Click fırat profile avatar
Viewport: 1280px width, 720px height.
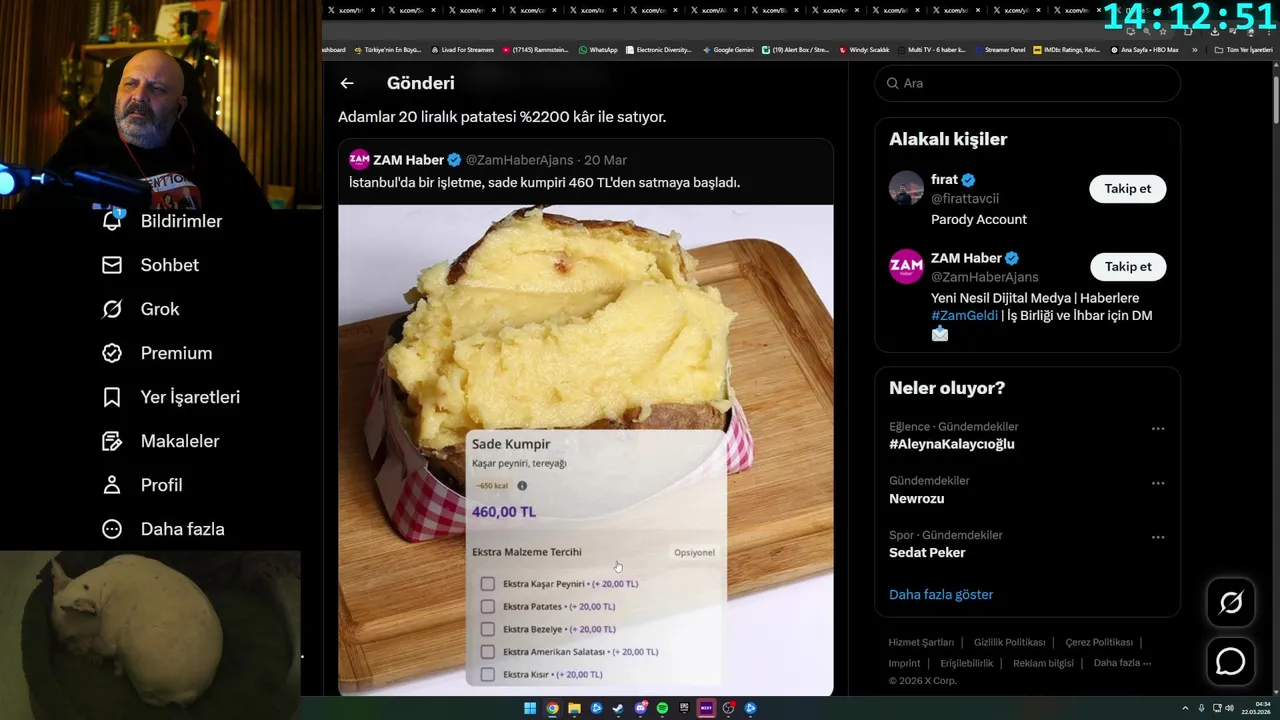point(906,188)
